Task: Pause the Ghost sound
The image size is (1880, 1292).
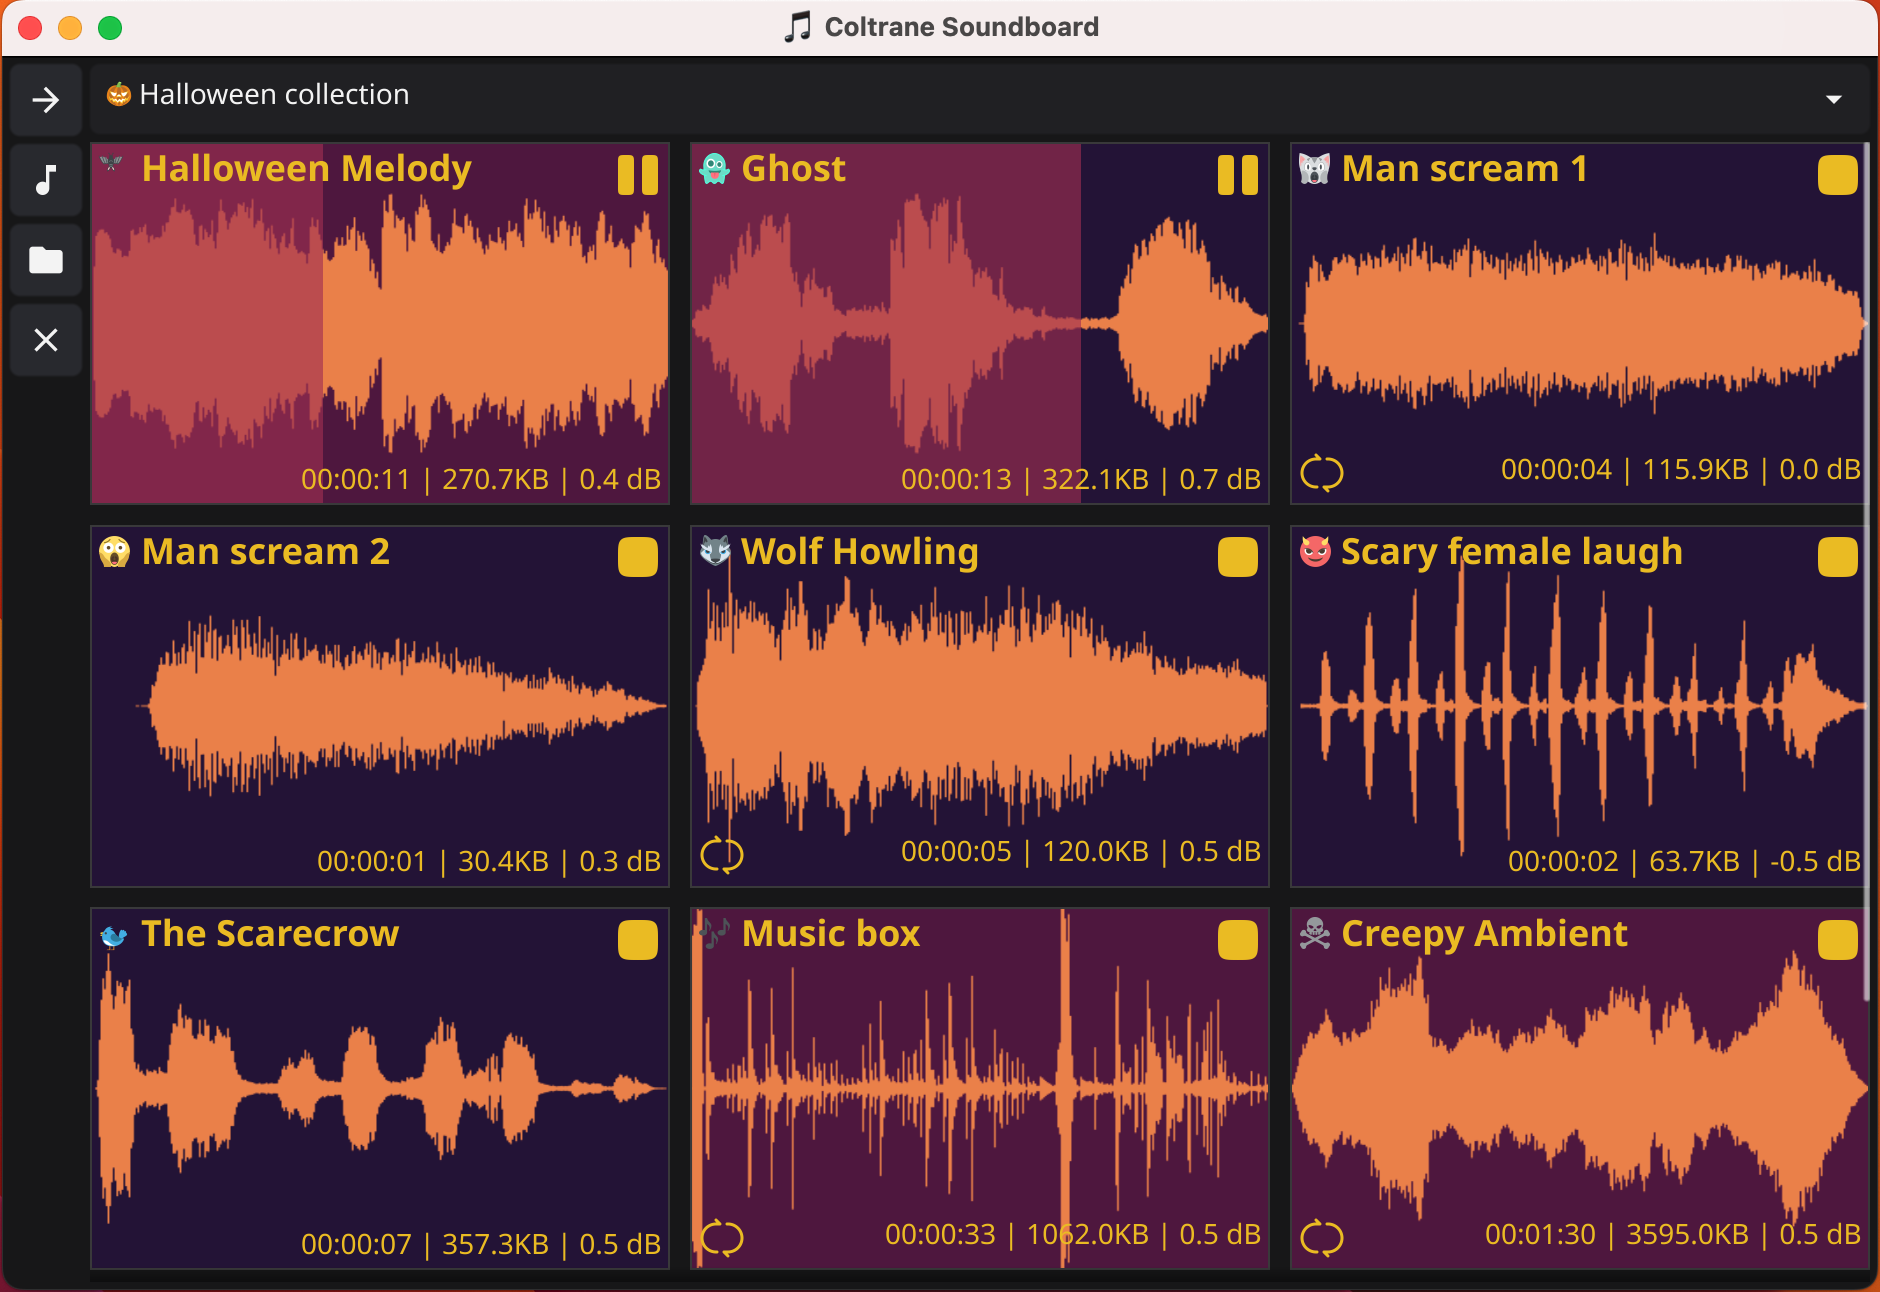Action: (1236, 176)
